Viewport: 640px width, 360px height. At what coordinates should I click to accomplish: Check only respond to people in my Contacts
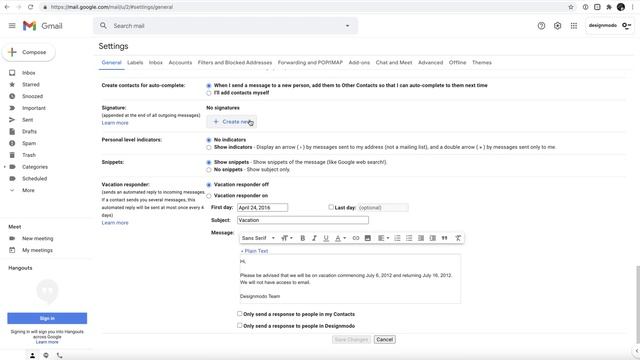pyautogui.click(x=240, y=313)
